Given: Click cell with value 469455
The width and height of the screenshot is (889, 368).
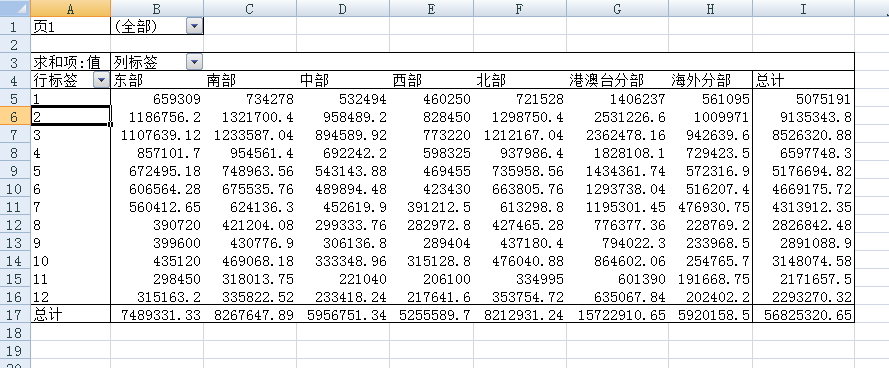Looking at the screenshot, I should point(431,171).
